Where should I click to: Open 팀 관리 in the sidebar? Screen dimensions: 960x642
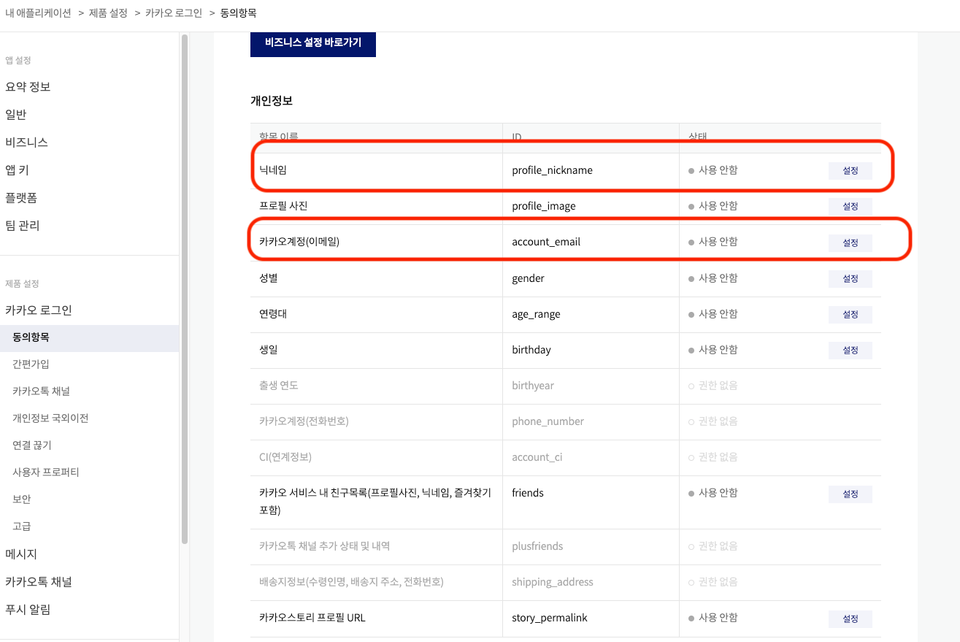(23, 225)
